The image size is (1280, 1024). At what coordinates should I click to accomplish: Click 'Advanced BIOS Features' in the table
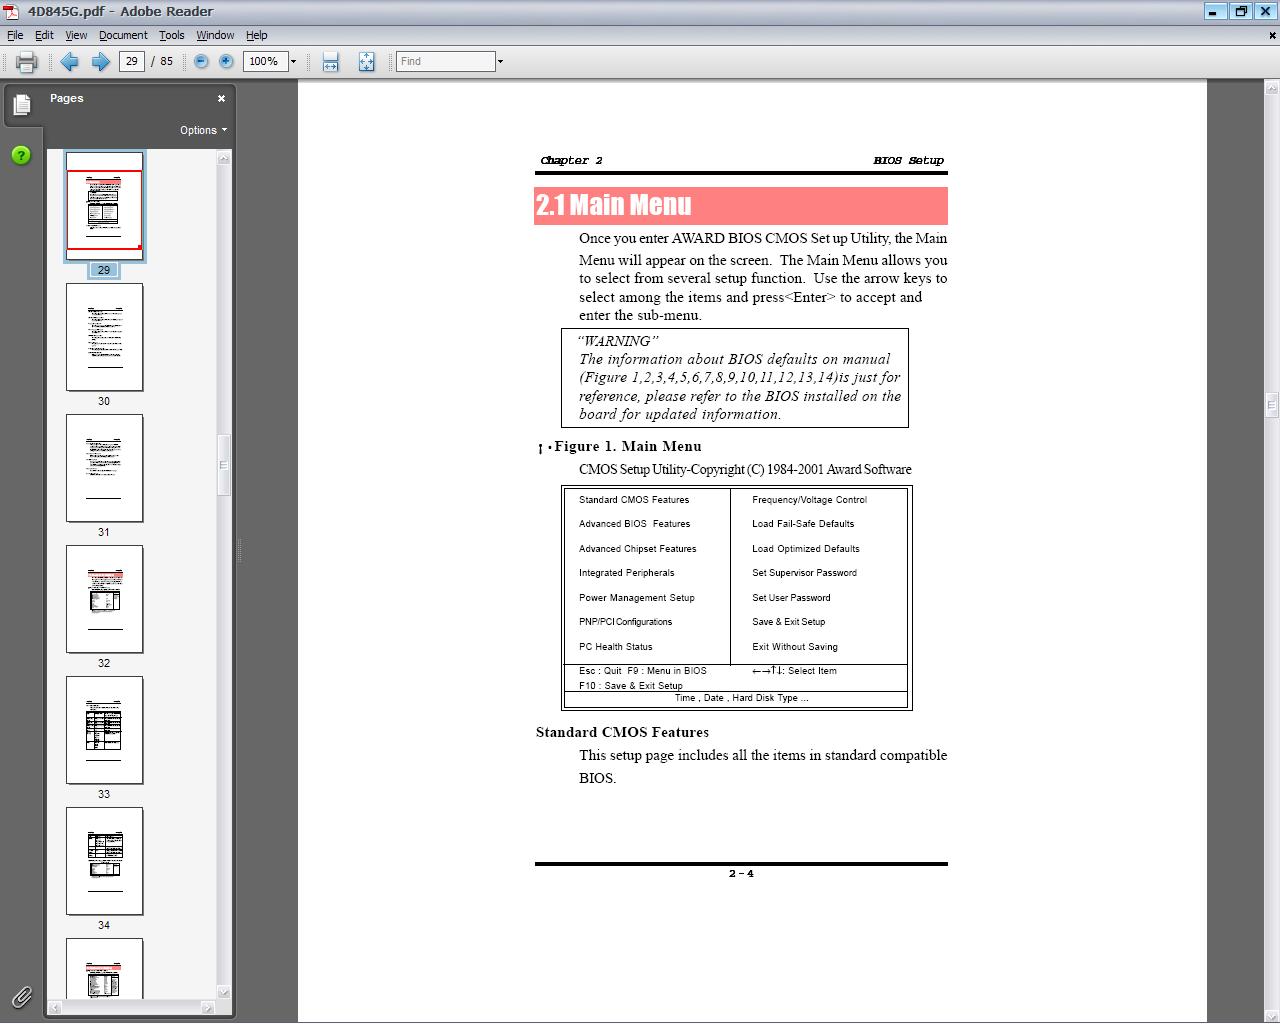[635, 524]
